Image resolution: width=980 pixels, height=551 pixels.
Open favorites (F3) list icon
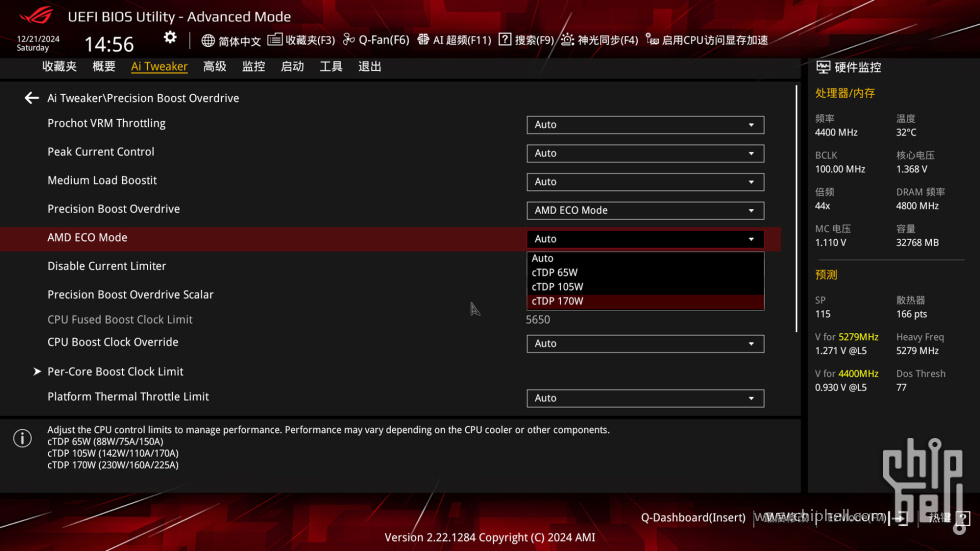(x=274, y=40)
